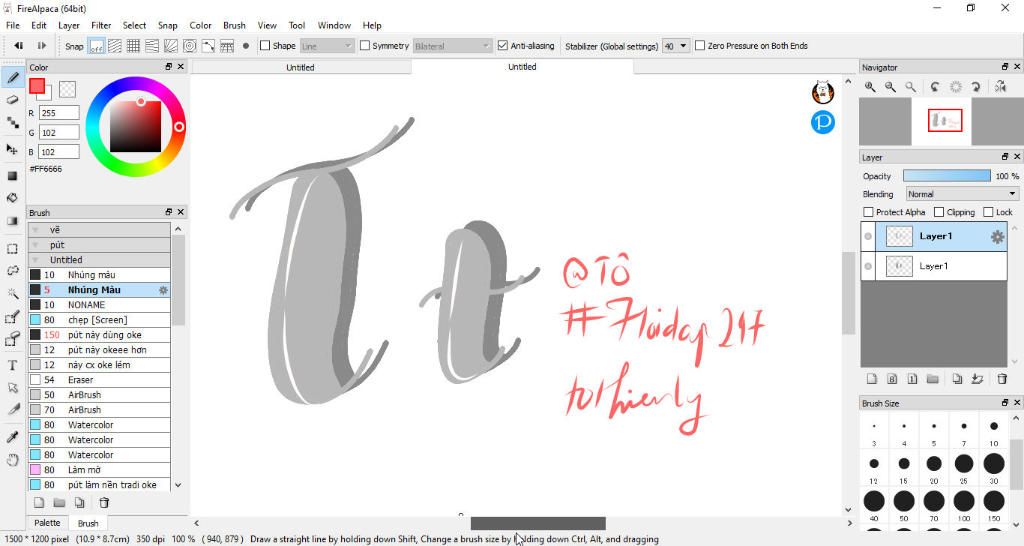Select the Gradient tool
The width and height of the screenshot is (1024, 546).
[x=12, y=221]
